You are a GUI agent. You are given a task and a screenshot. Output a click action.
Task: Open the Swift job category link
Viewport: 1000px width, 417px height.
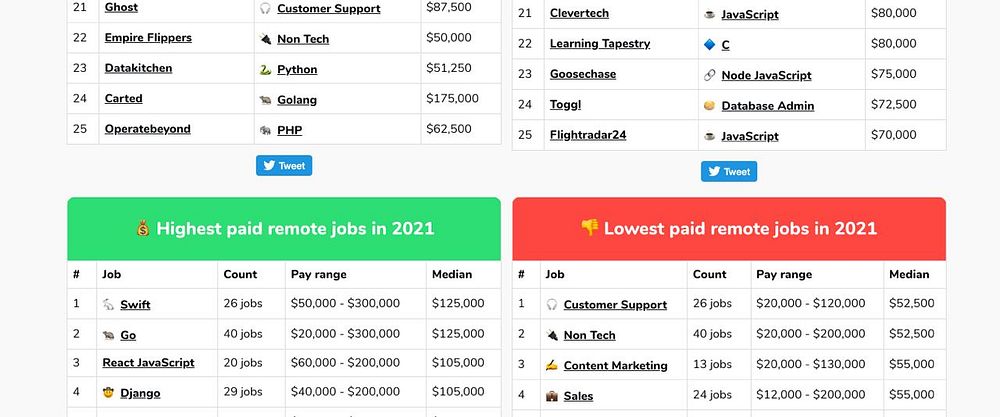(x=135, y=305)
